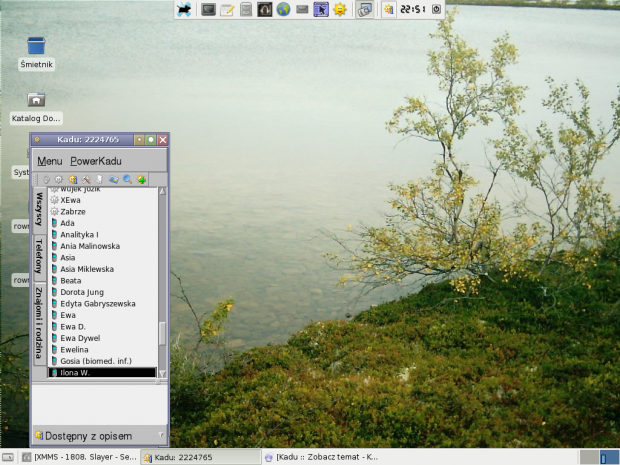Switch to Kadu :: Zobacz temat taskbar entry
Image resolution: width=620 pixels, height=465 pixels.
(321, 457)
